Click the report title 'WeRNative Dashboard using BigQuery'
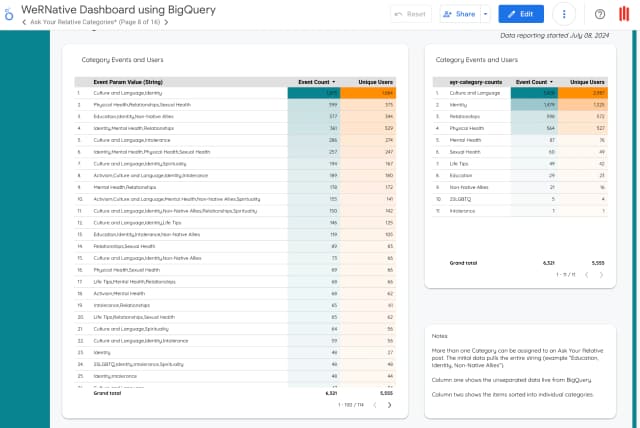Screen dimensions: 640x428 pos(118,9)
